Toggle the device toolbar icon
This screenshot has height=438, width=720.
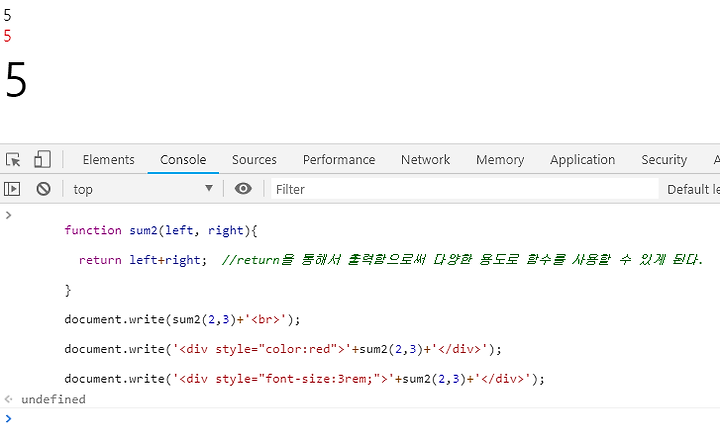pyautogui.click(x=42, y=160)
